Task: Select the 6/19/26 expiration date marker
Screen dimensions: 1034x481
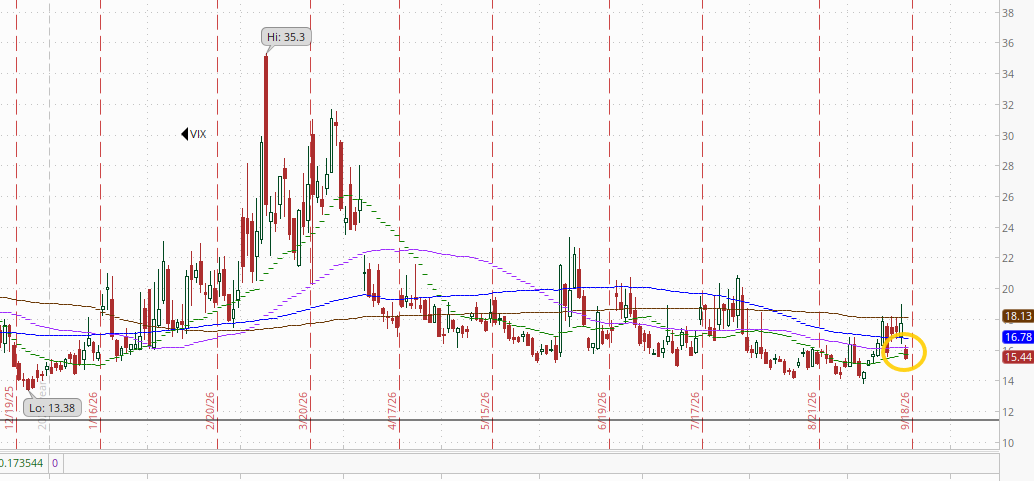Action: (x=603, y=410)
